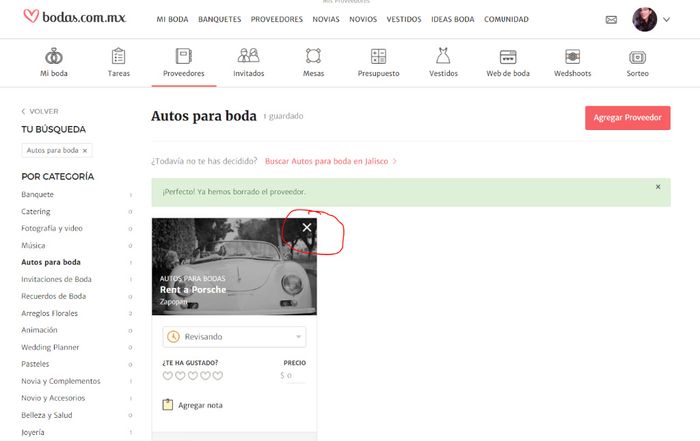700x441 pixels.
Task: Open the Vestidos dress icon
Action: tap(443, 56)
